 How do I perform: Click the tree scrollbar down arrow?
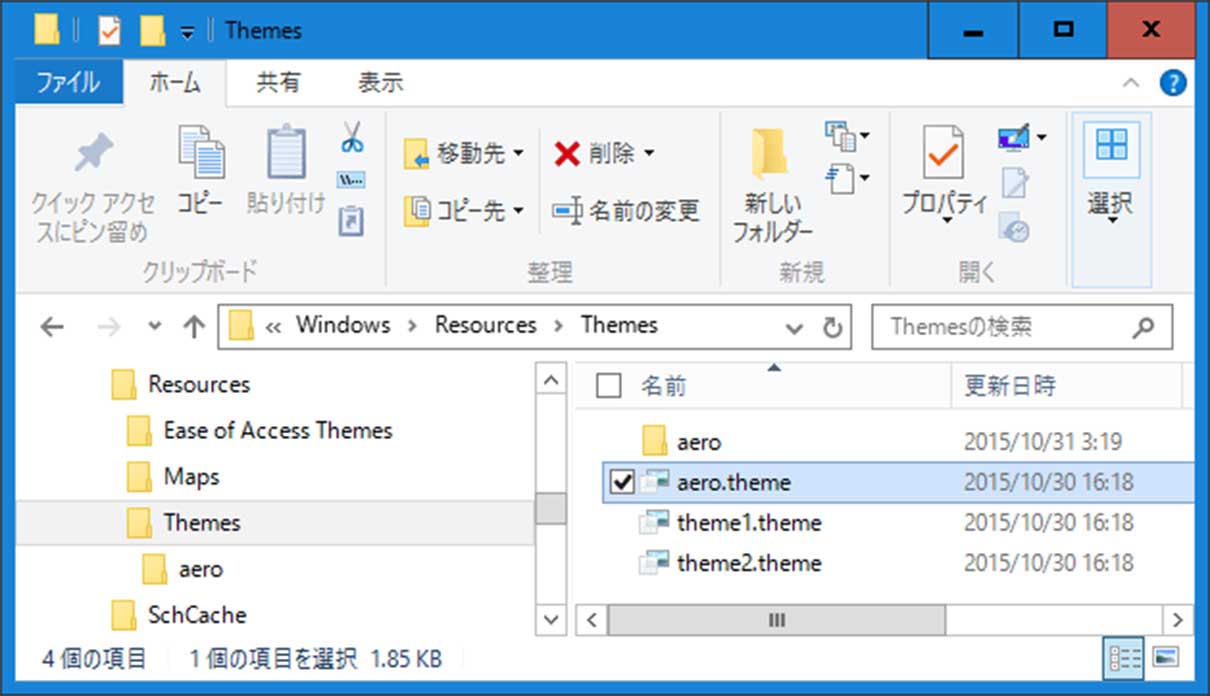click(551, 619)
